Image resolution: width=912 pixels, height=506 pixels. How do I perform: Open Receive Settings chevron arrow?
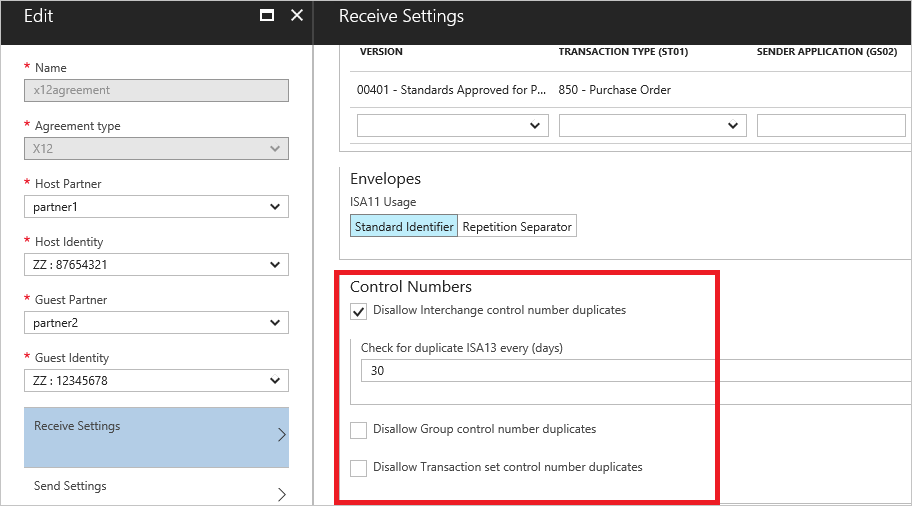[x=281, y=435]
